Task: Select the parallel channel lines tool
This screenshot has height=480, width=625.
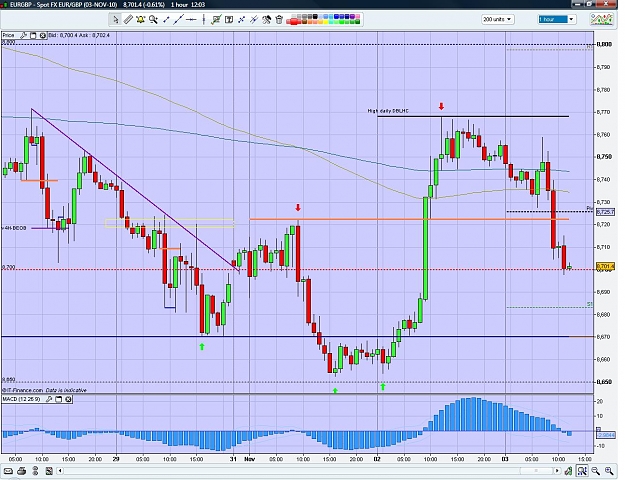Action: click(x=254, y=19)
